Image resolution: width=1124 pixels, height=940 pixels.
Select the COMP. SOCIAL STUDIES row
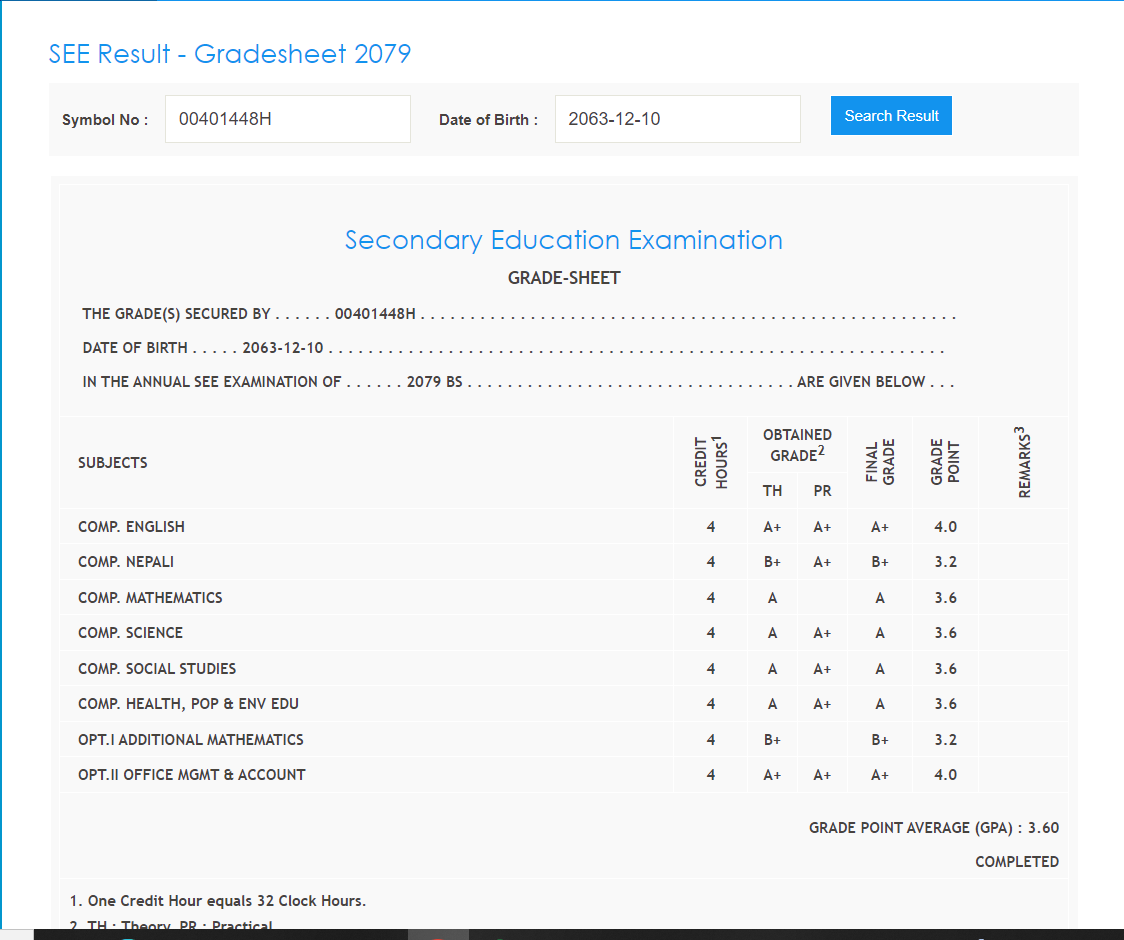[x=157, y=669]
